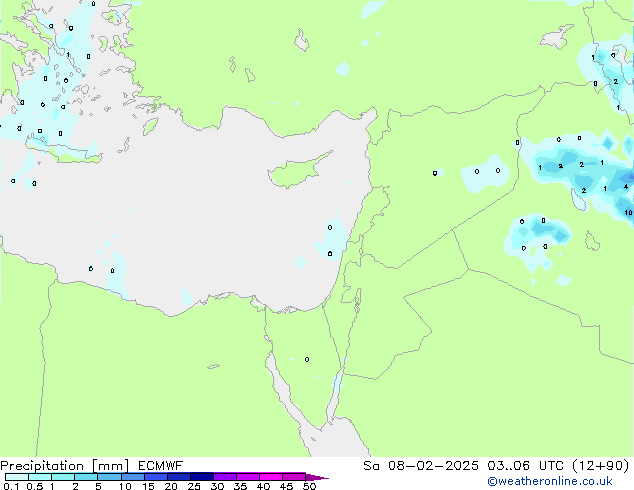Pick the 0.1–0.5 mm legend swatch
This screenshot has height=490, width=634.
17,477
